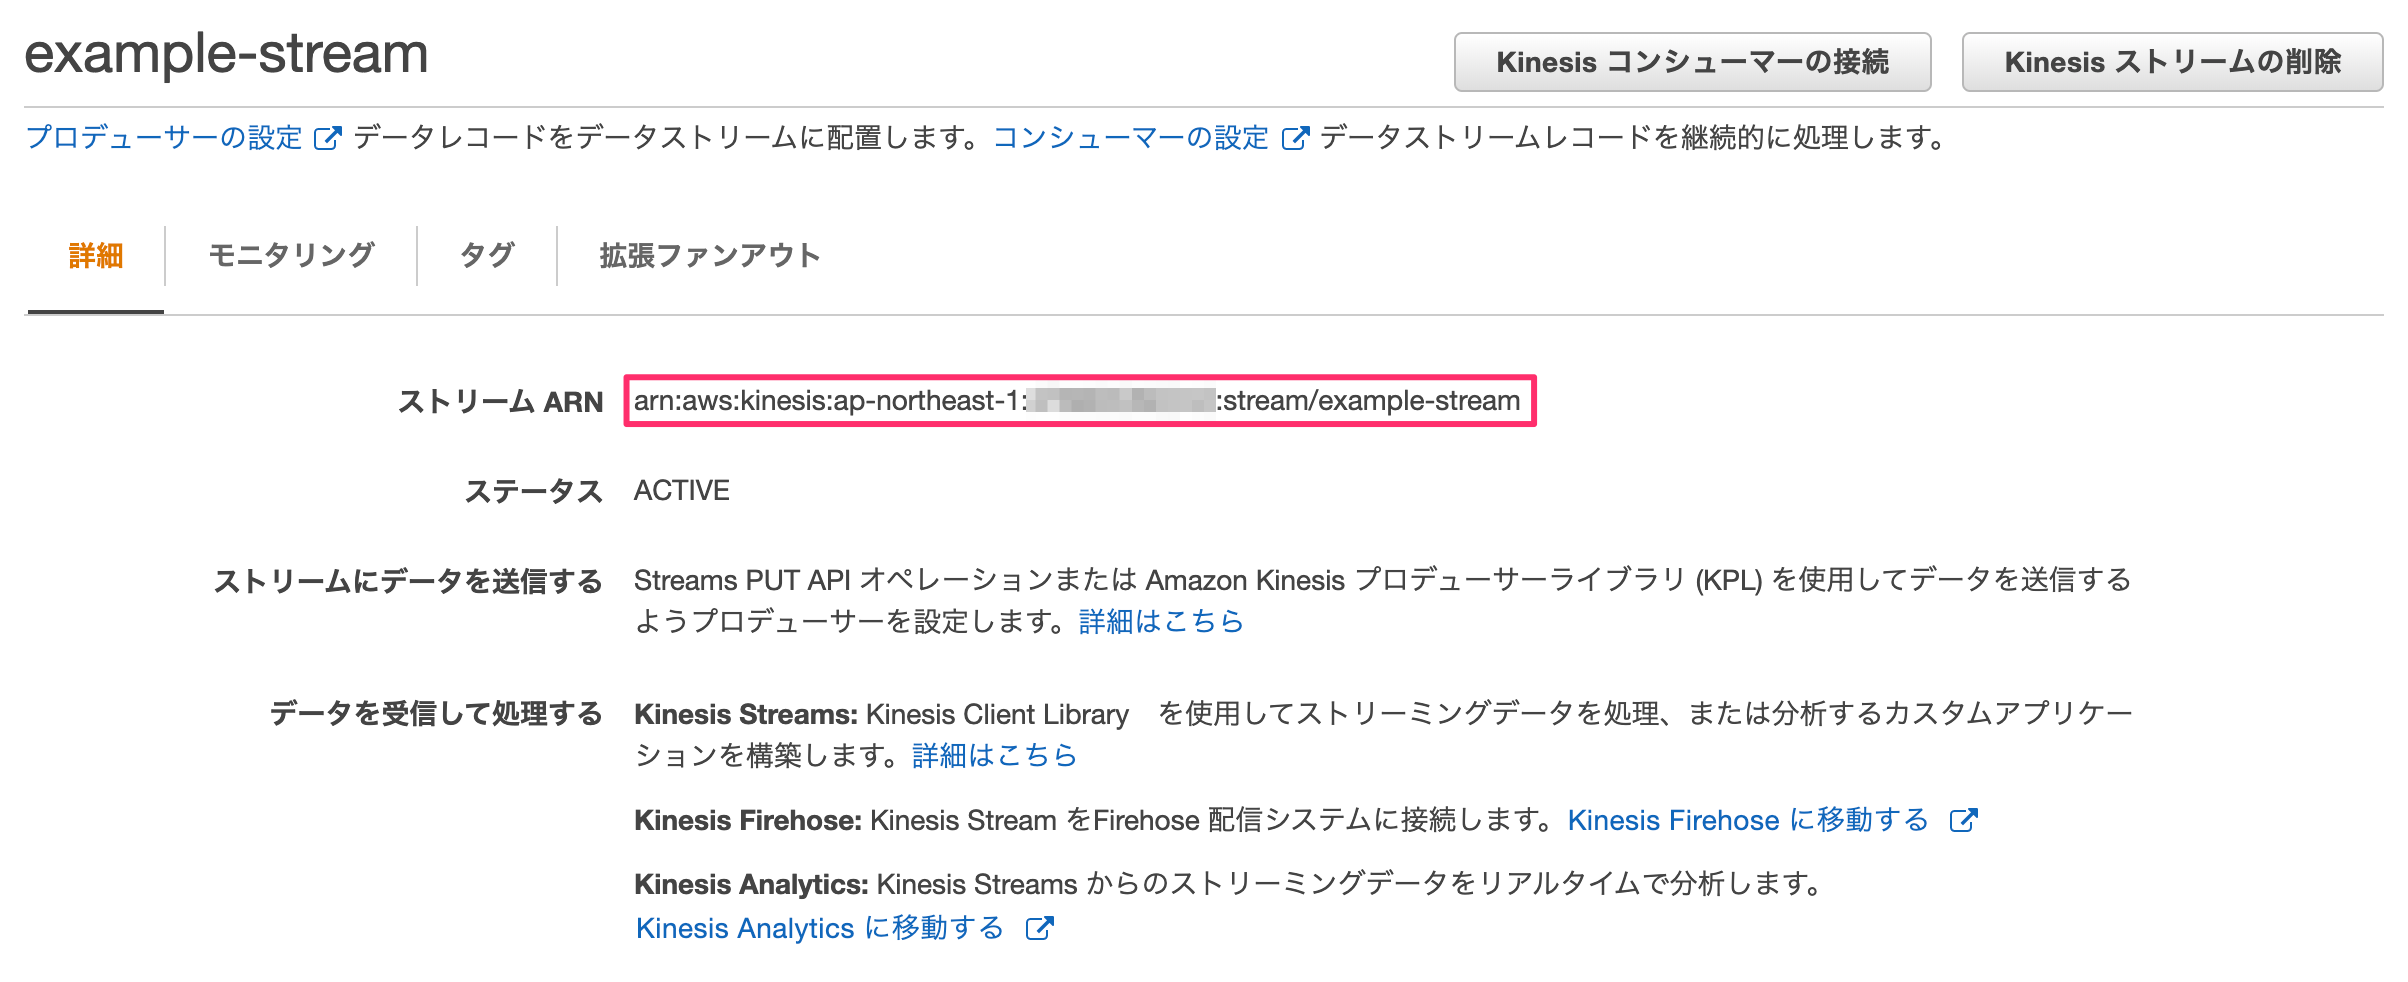The height and width of the screenshot is (982, 2408).
Task: Click external-link icon beside コンシューマーの設定
Action: pos(1295,138)
